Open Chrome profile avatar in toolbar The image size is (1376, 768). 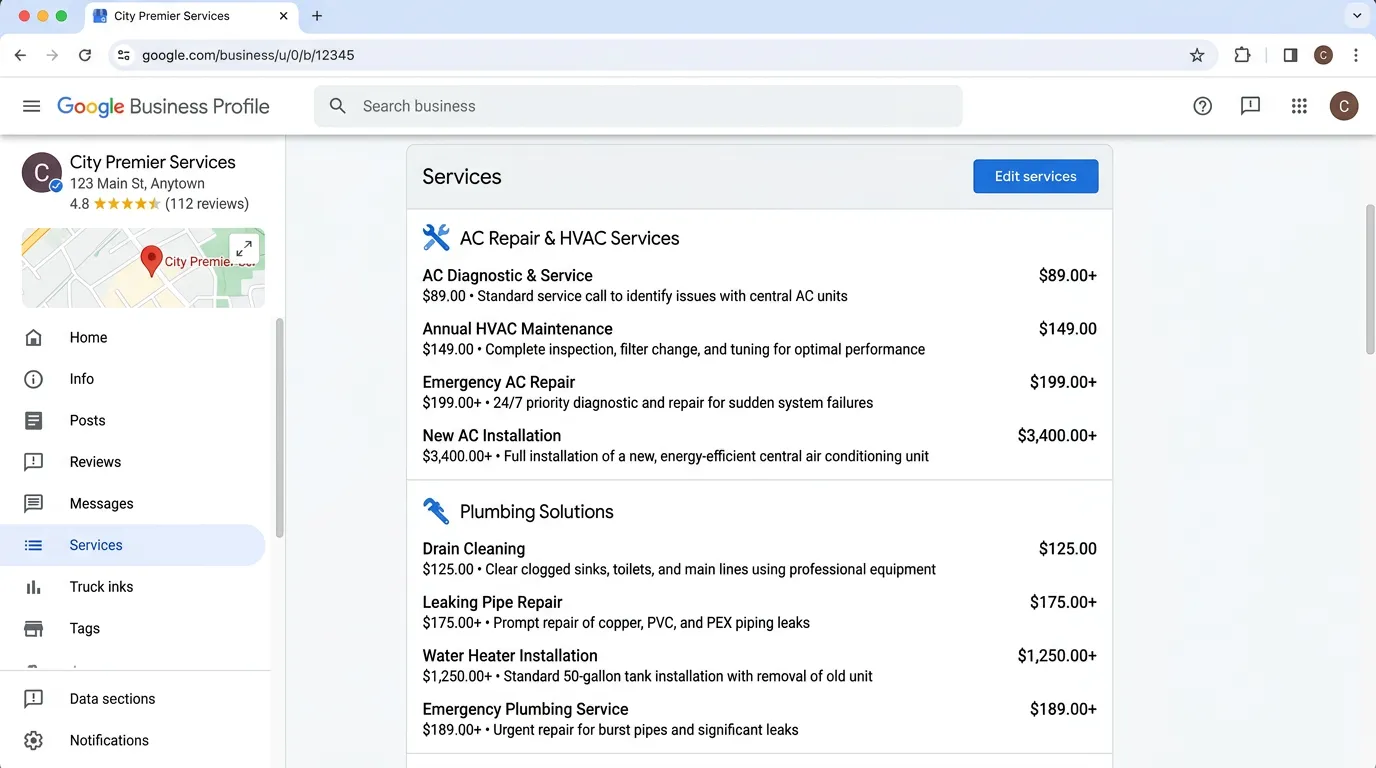pos(1323,55)
